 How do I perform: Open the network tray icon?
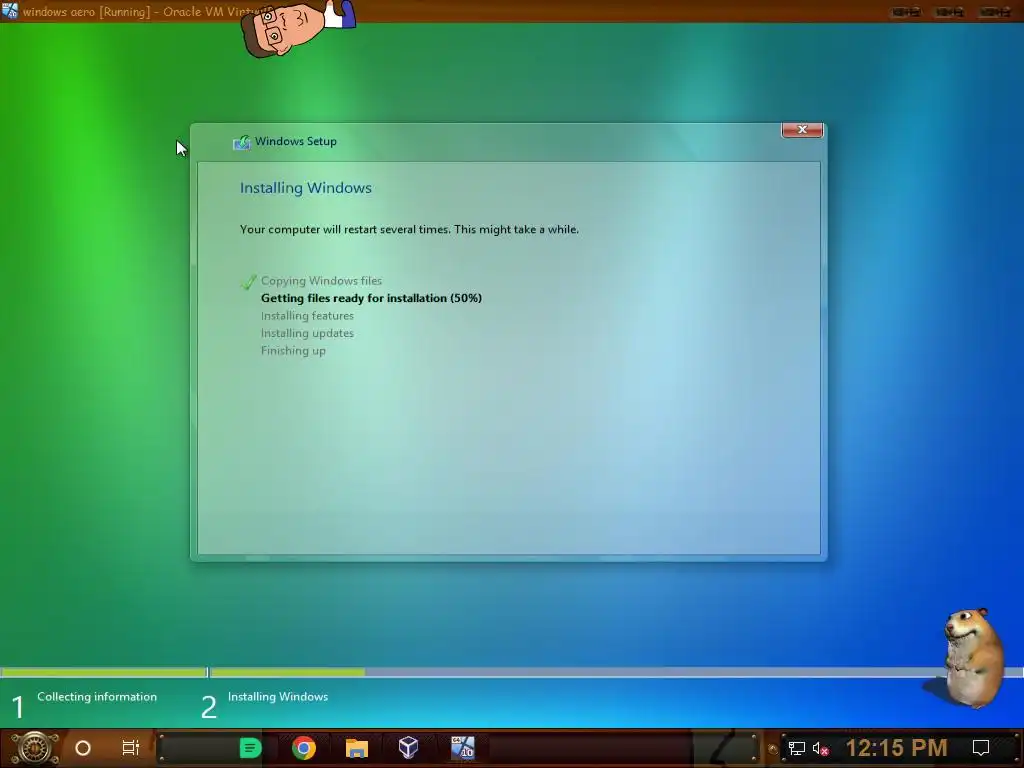click(x=796, y=748)
